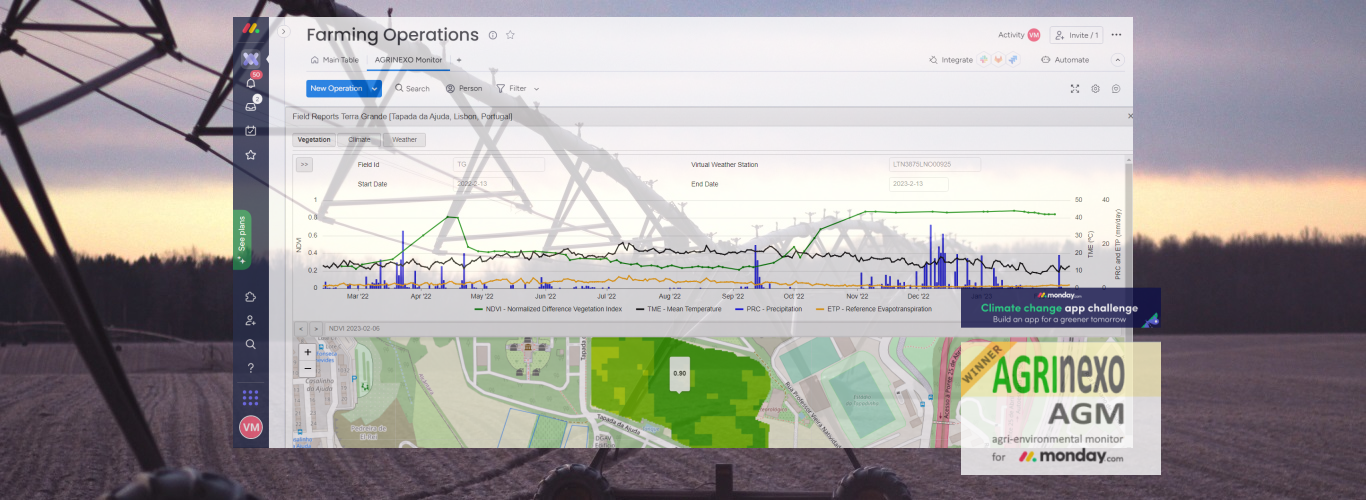This screenshot has width=1366, height=500.
Task: Click the See plans button
Action: click(x=242, y=240)
